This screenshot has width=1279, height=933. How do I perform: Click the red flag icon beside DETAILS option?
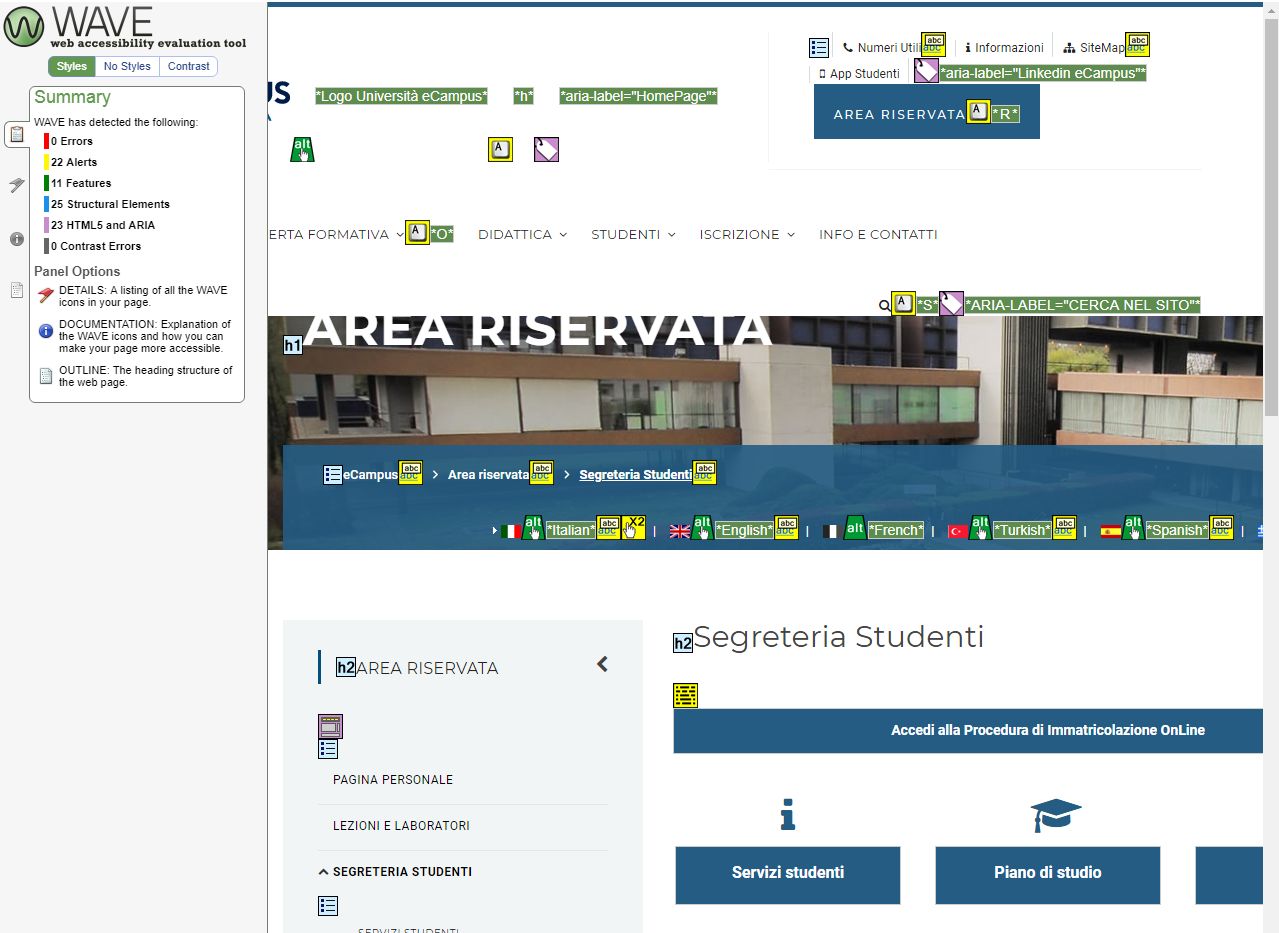[46, 296]
